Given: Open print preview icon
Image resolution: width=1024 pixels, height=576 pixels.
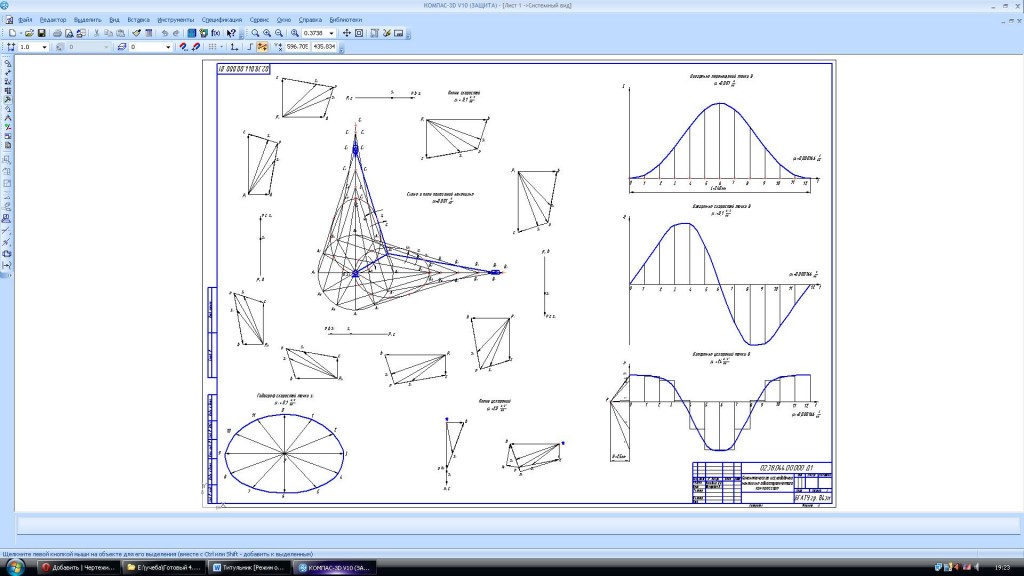Looking at the screenshot, I should [69, 33].
